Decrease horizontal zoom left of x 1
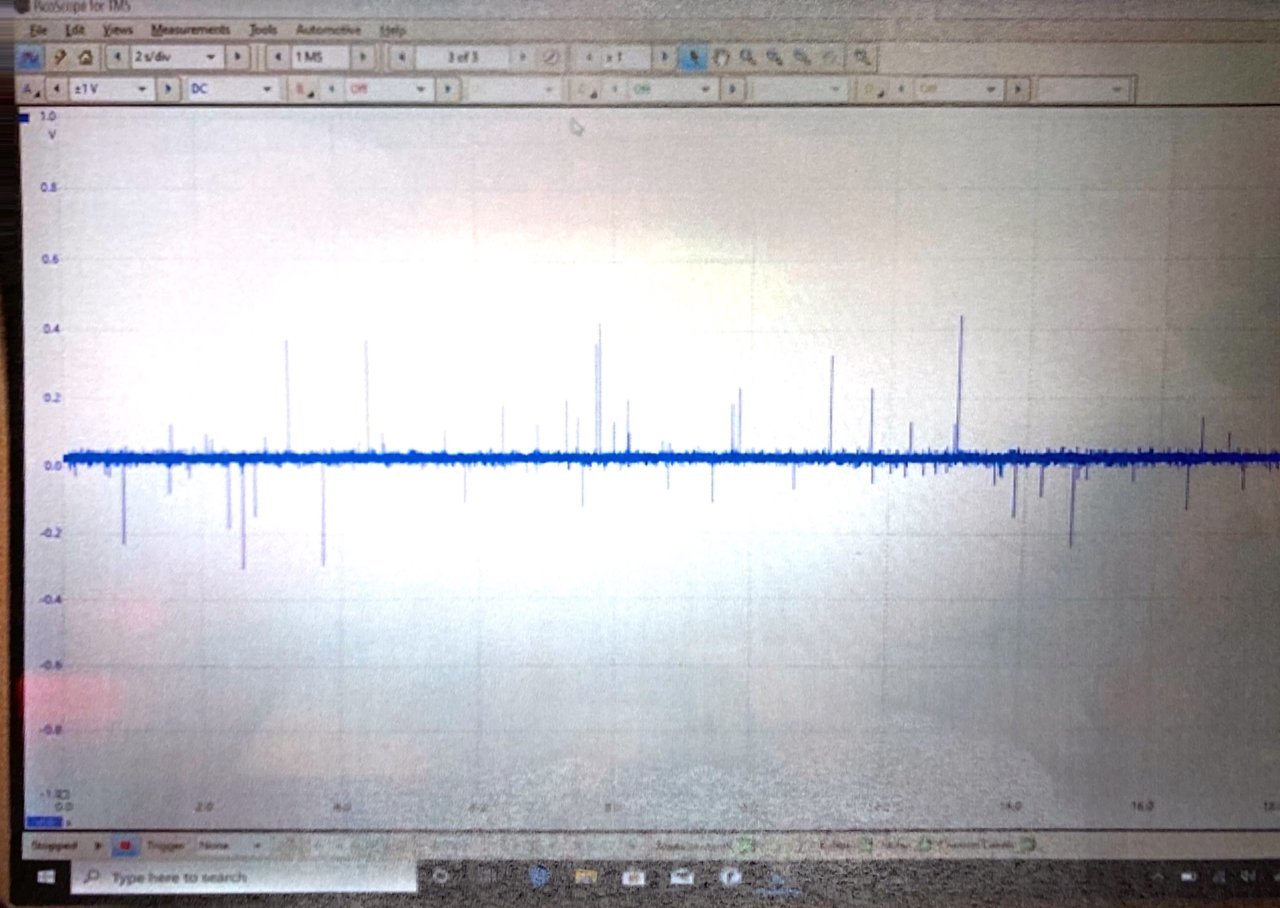1280x908 pixels. pos(588,58)
